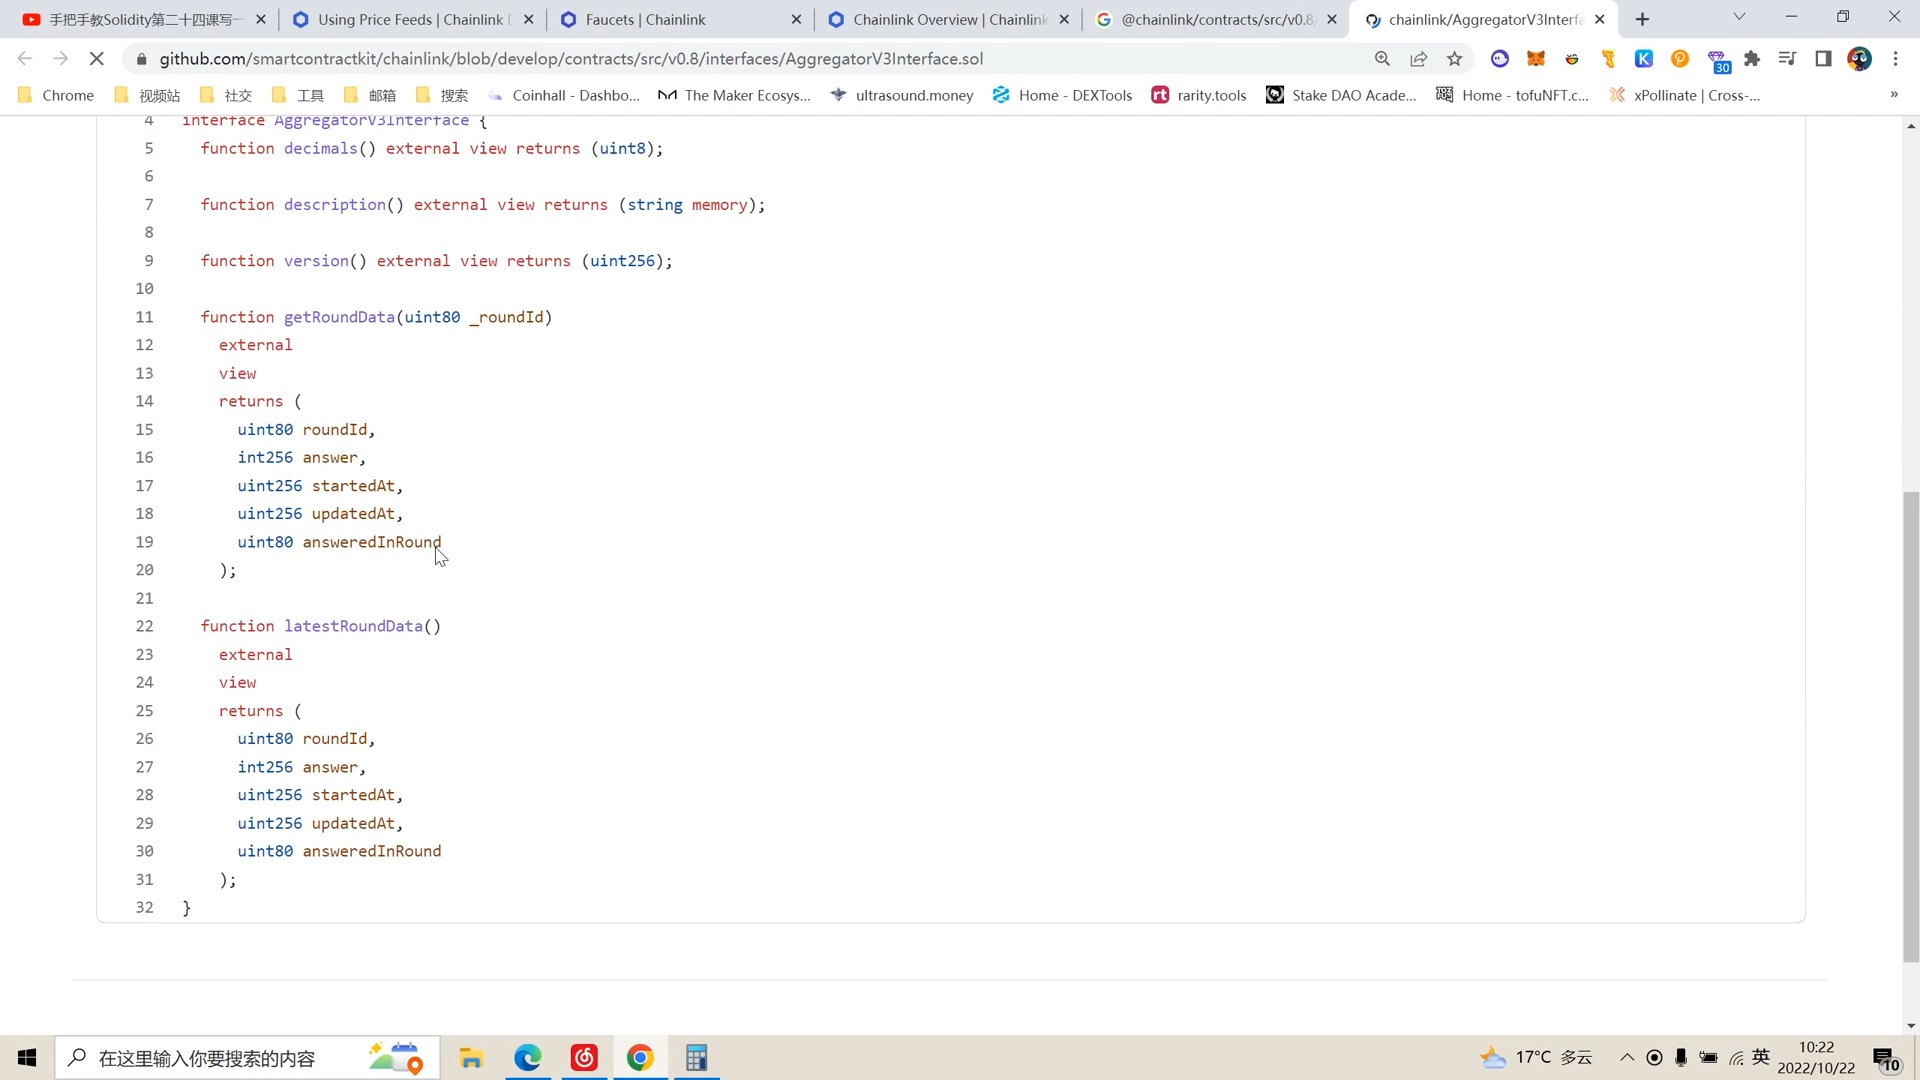The image size is (1920, 1080).
Task: Click the page vertical scrollbar thumb
Action: click(x=1910, y=727)
